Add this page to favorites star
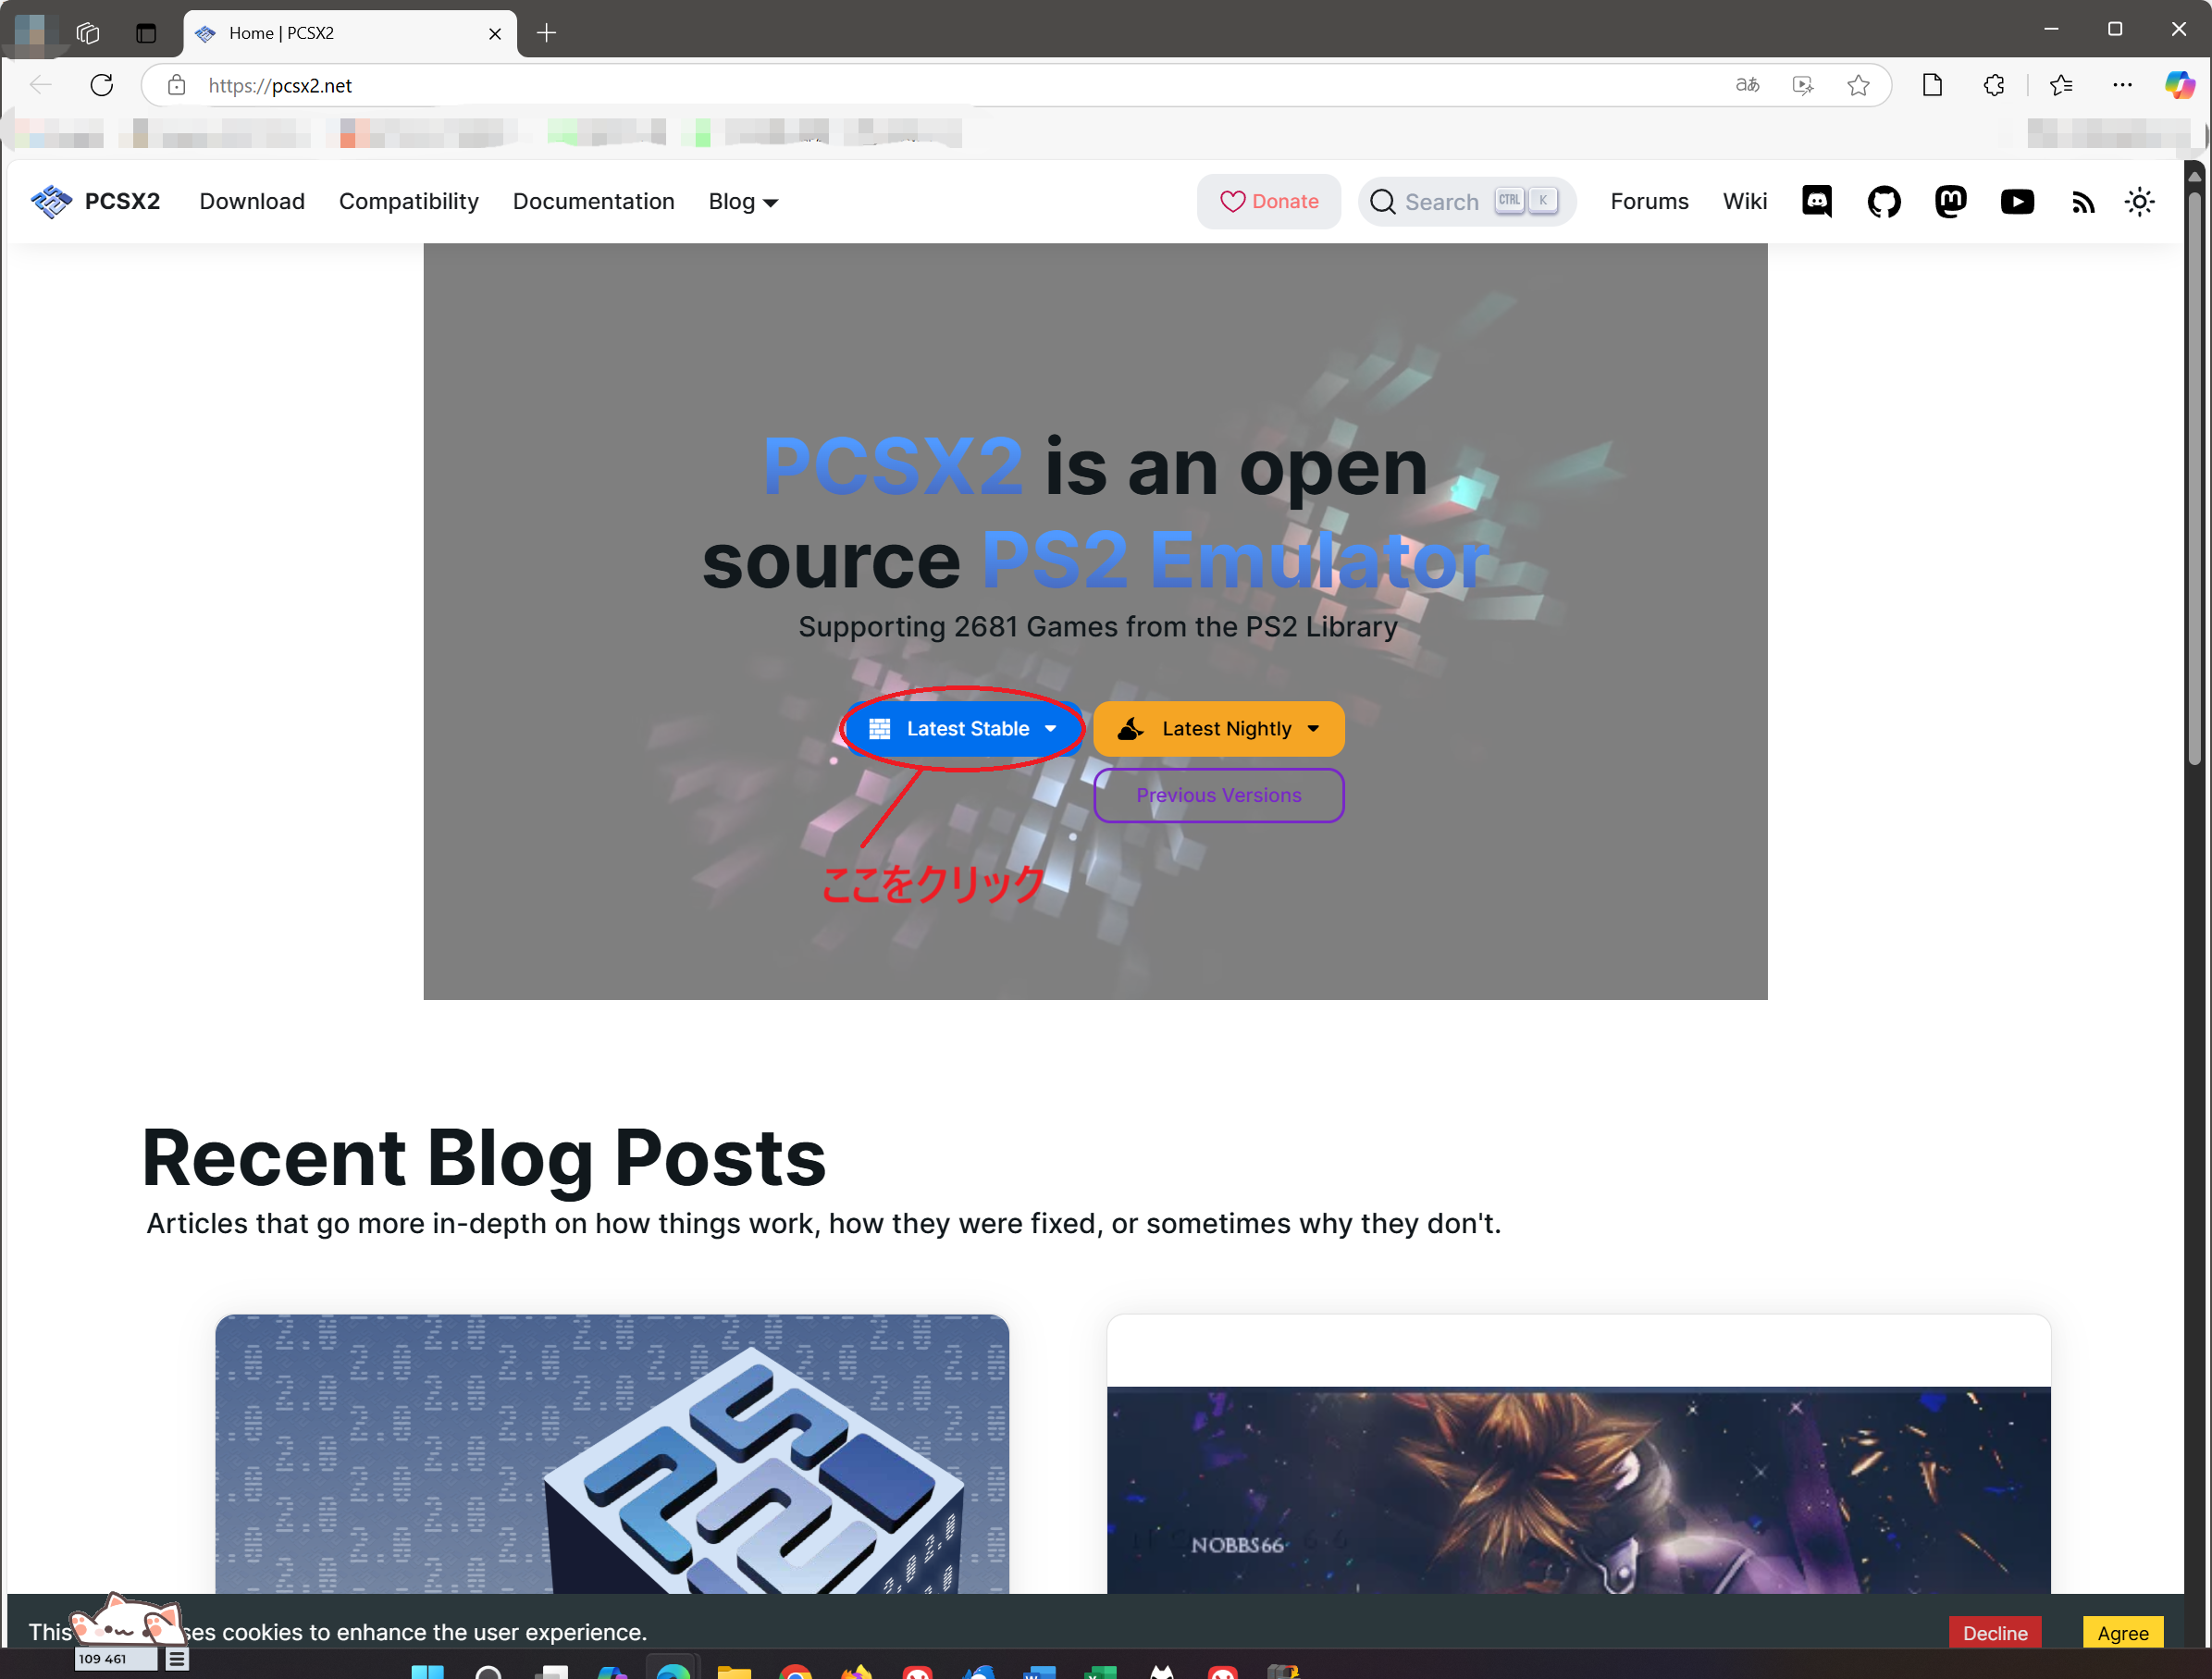 1858,85
